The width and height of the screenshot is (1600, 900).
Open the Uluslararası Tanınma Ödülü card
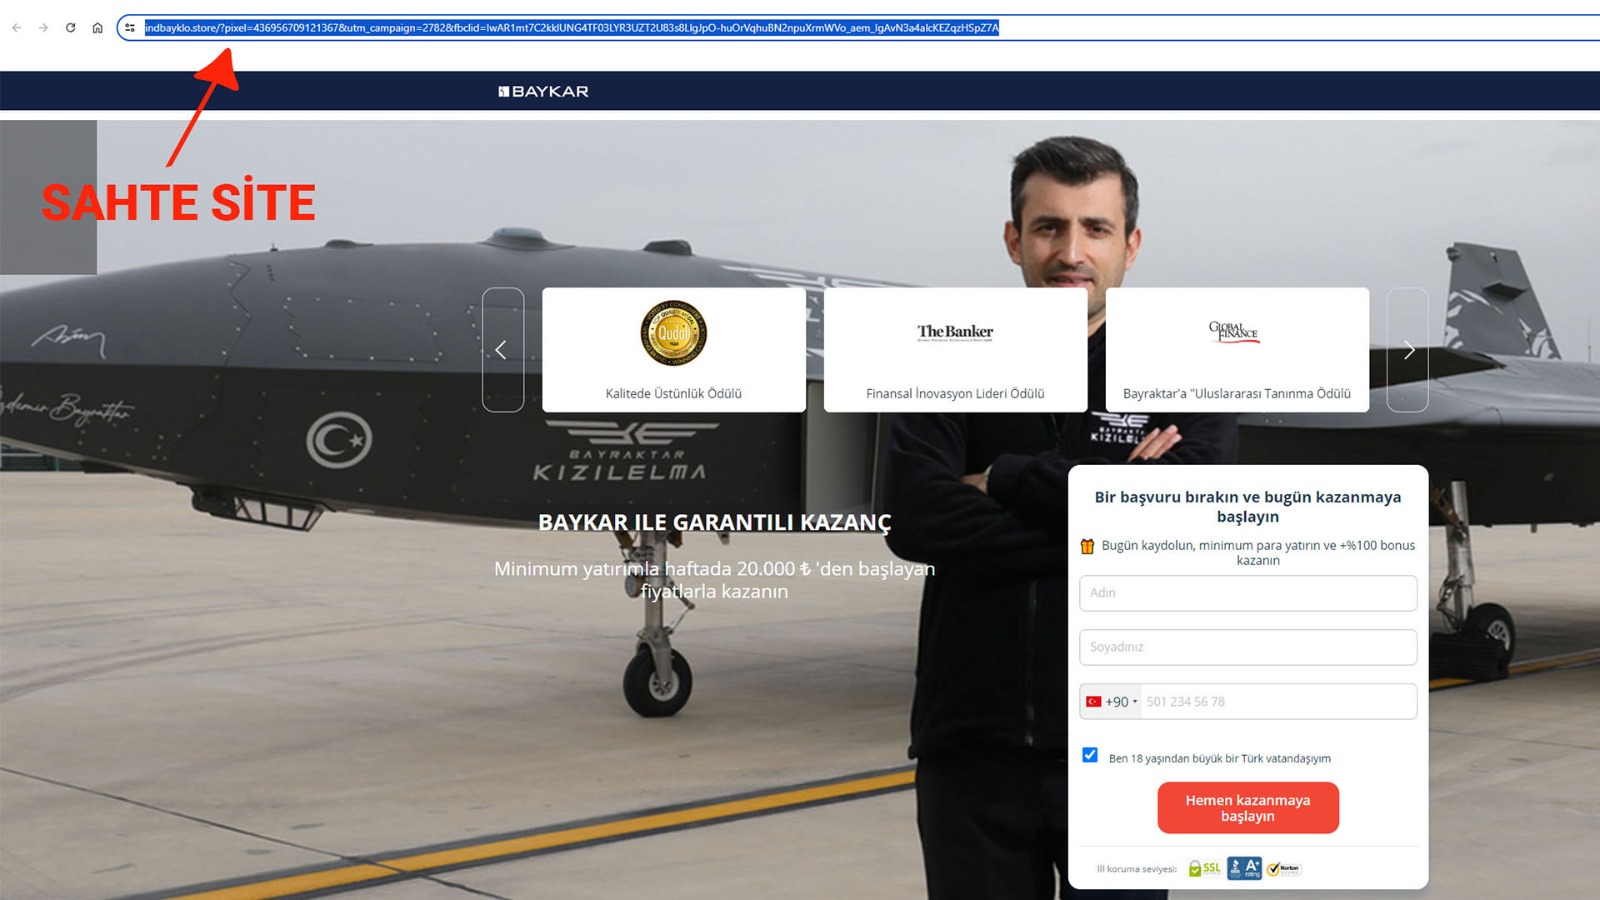click(x=1237, y=350)
